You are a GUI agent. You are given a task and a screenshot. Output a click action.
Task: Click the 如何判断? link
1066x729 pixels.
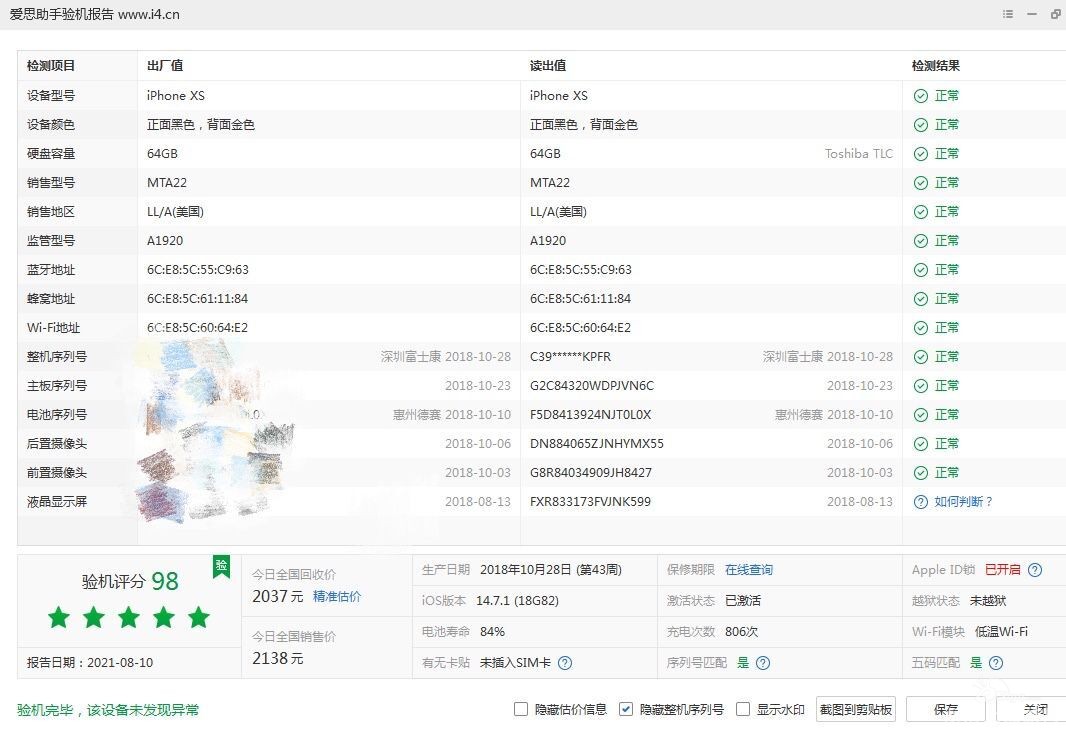point(963,502)
